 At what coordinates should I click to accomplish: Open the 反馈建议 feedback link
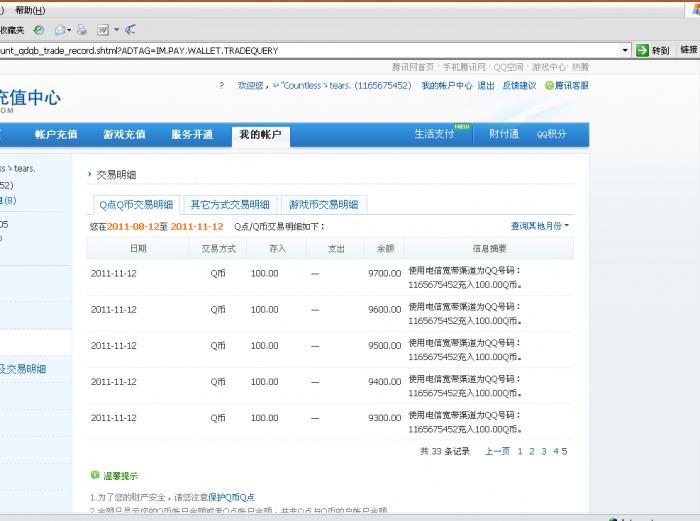(x=519, y=85)
